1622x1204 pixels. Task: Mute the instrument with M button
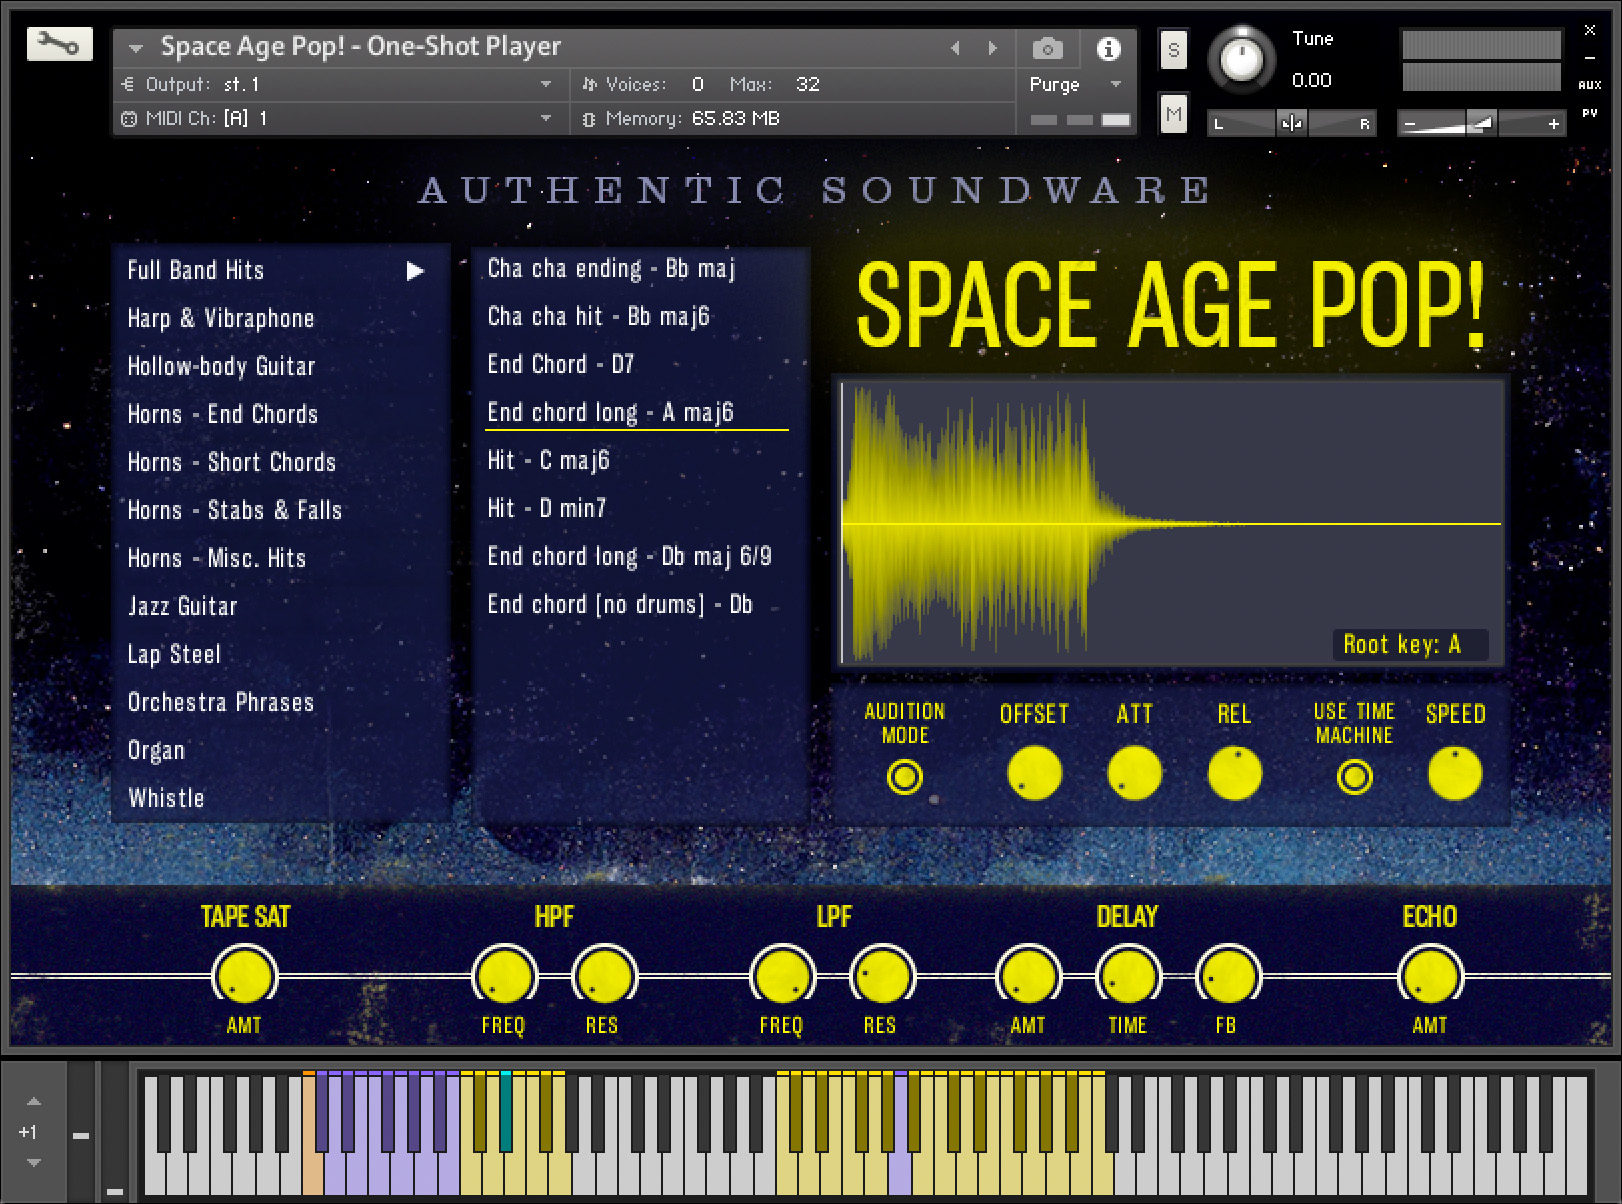[1173, 114]
